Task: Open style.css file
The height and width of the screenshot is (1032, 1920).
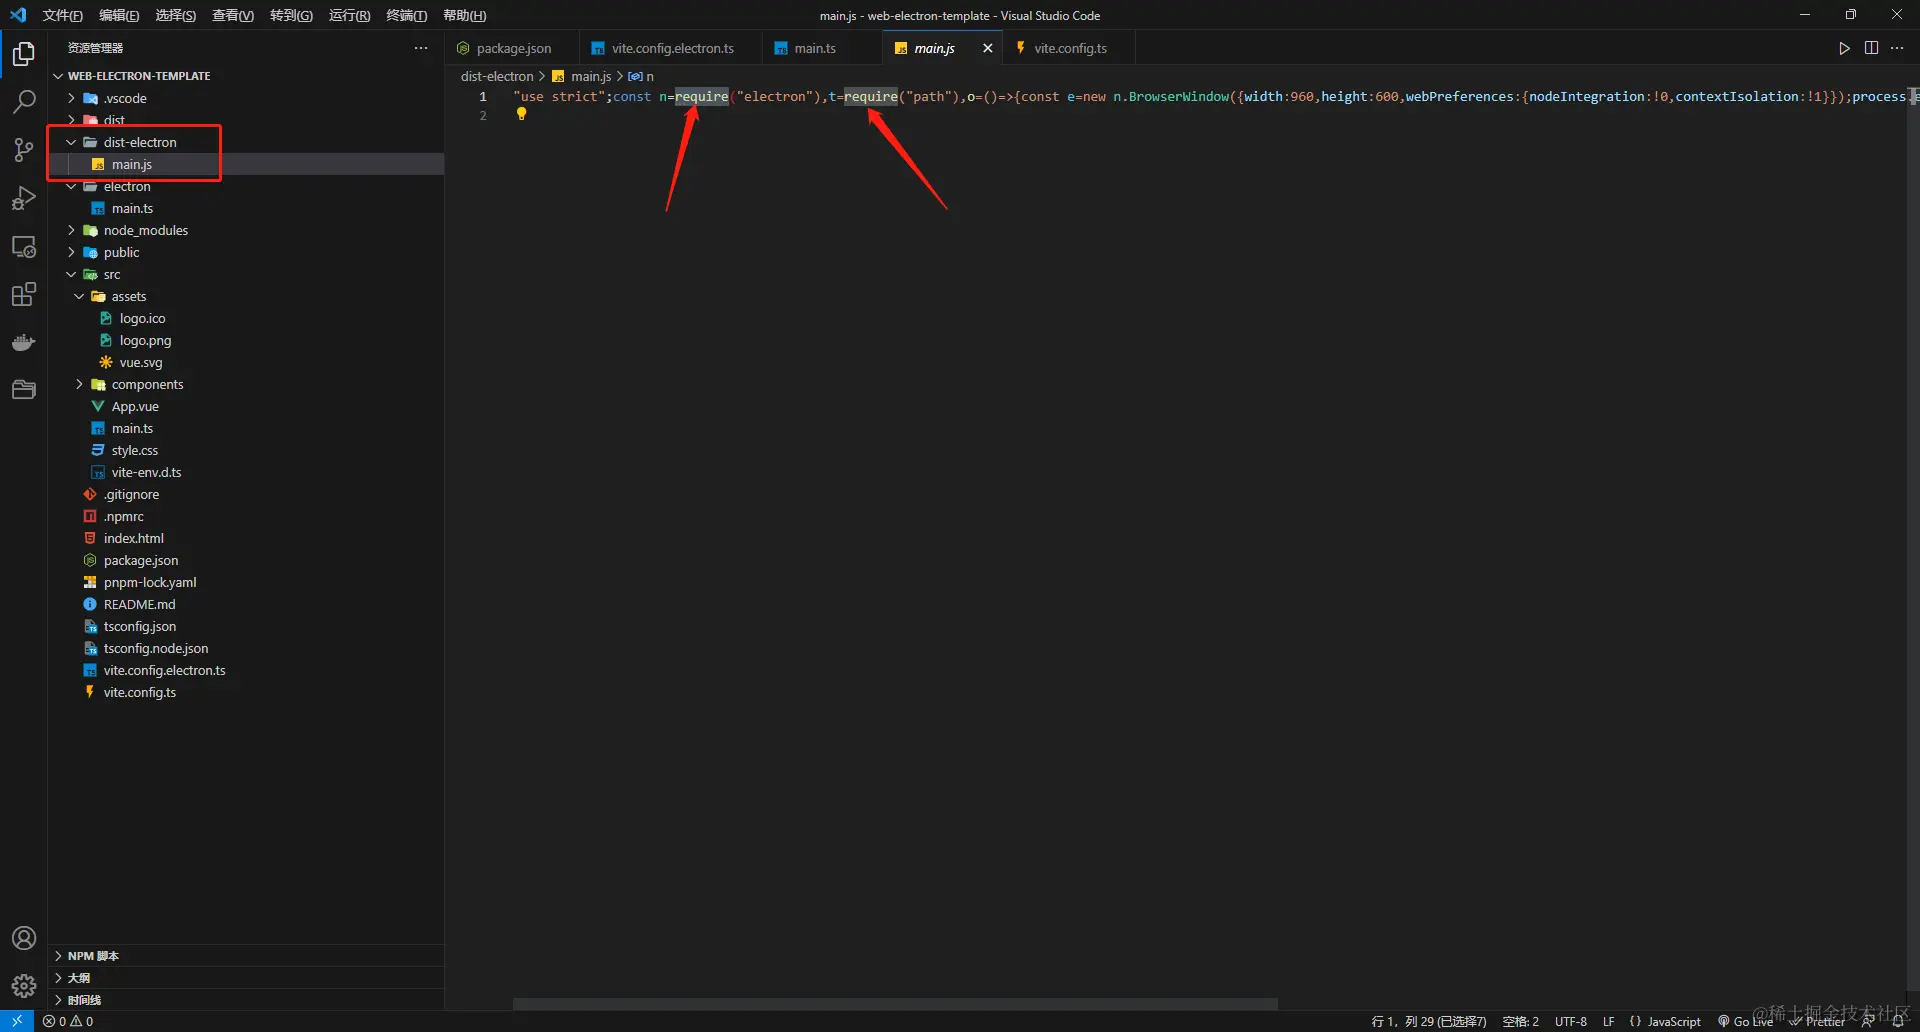Action: pos(246,450)
